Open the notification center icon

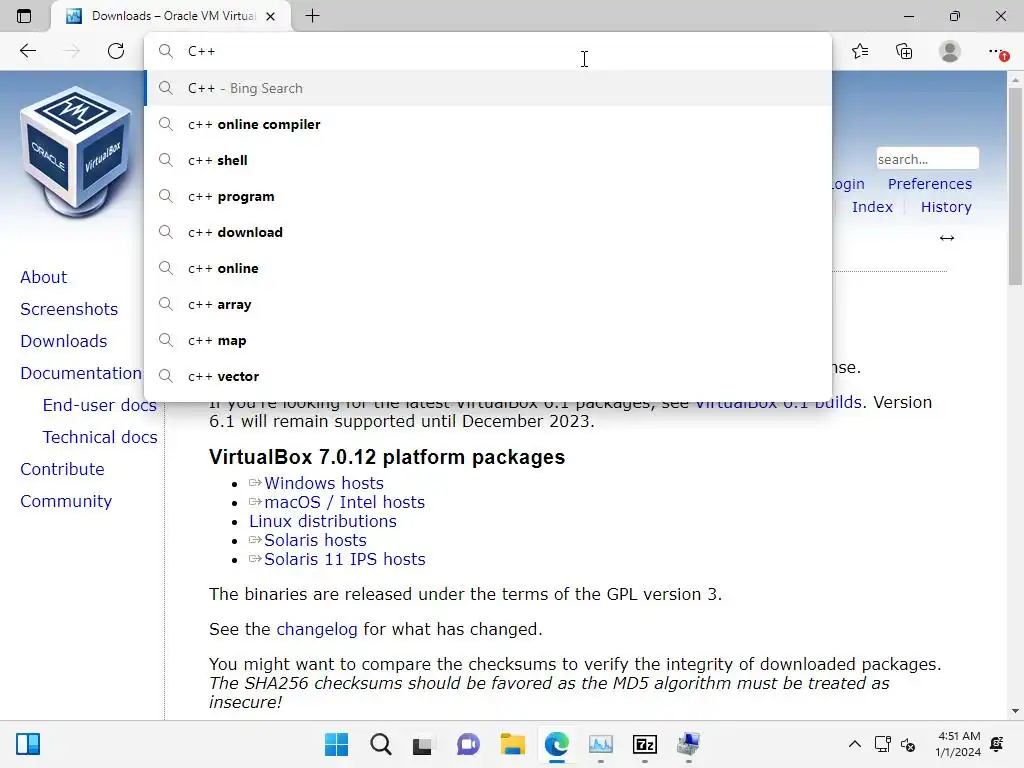pos(997,744)
